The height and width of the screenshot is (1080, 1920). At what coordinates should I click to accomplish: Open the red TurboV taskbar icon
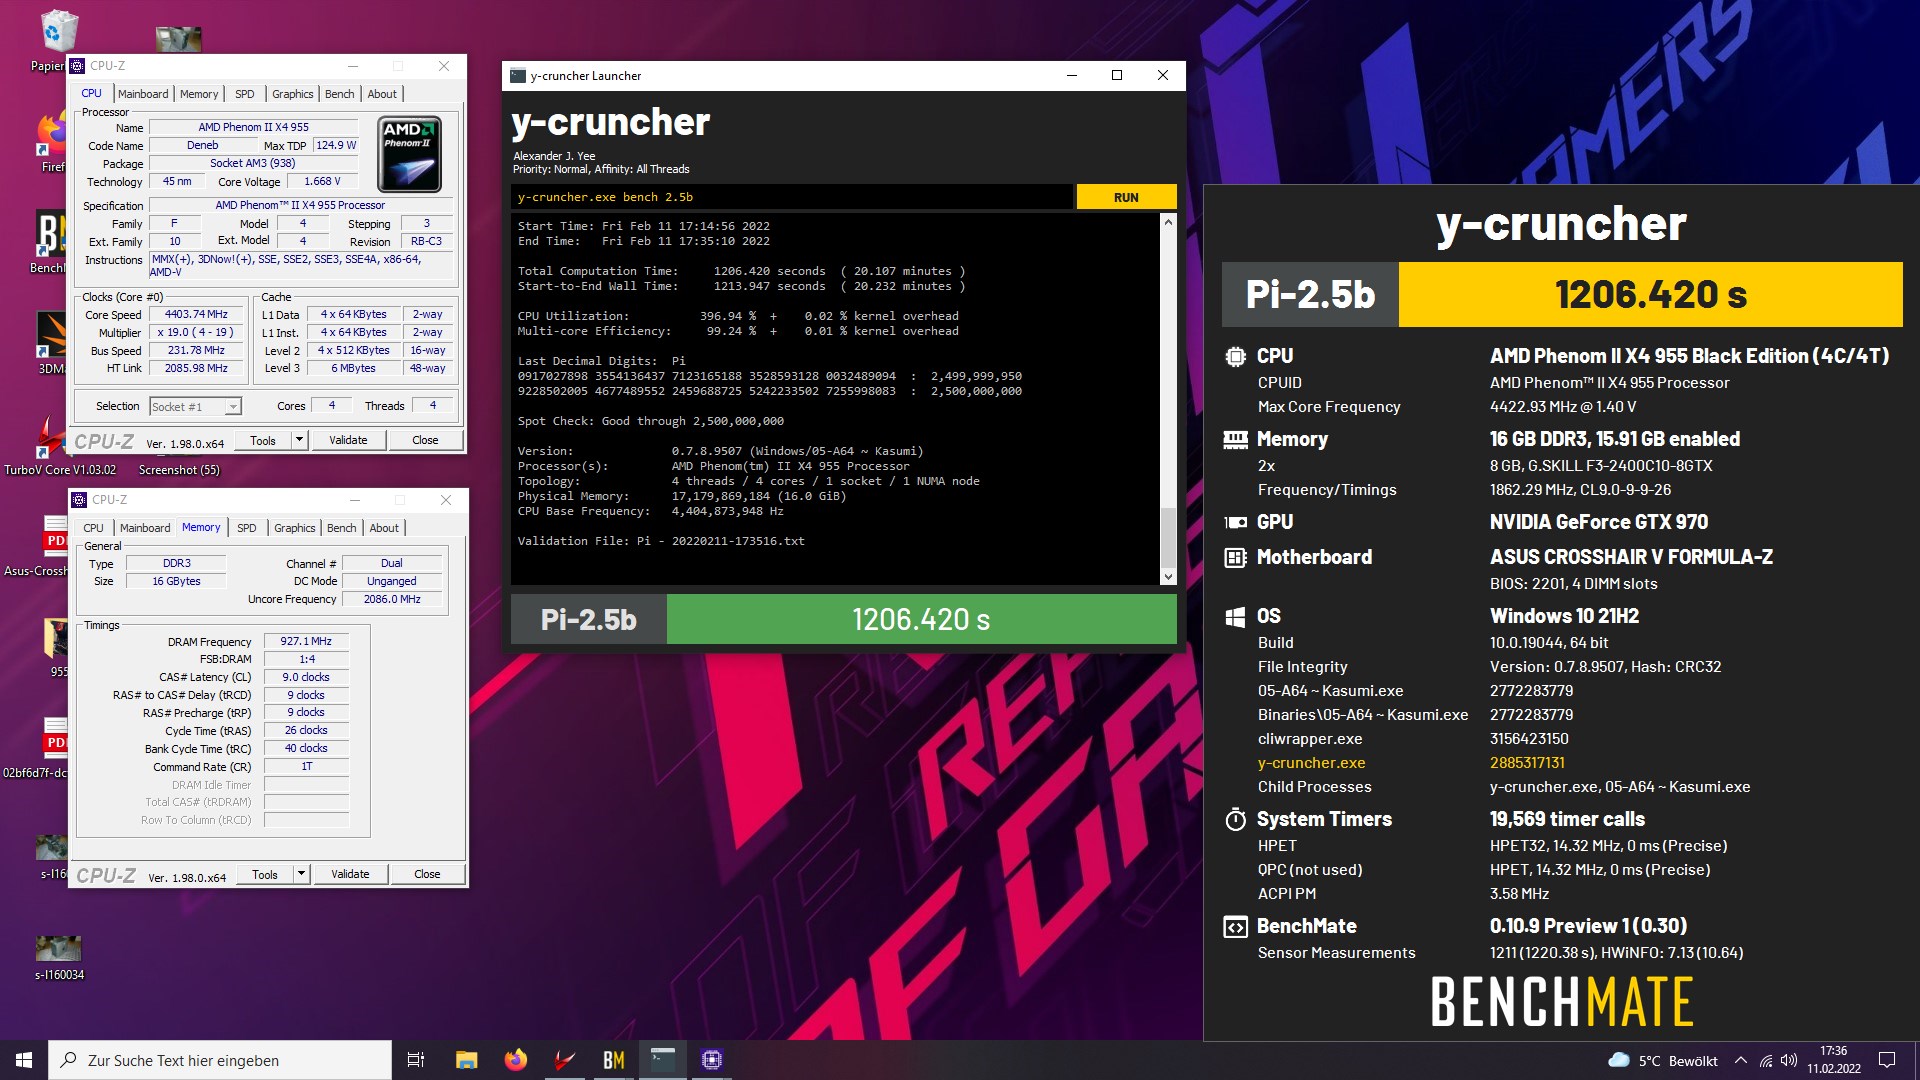pyautogui.click(x=565, y=1060)
